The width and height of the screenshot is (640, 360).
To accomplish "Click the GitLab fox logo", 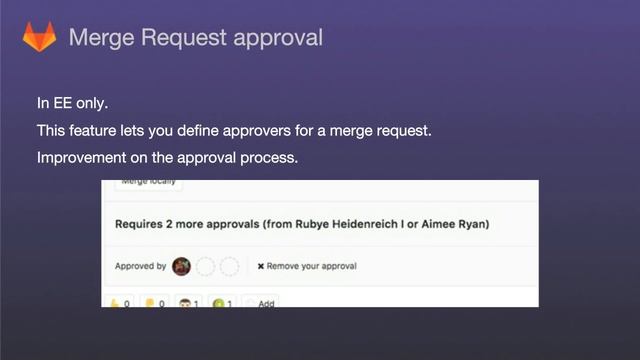I will point(40,37).
